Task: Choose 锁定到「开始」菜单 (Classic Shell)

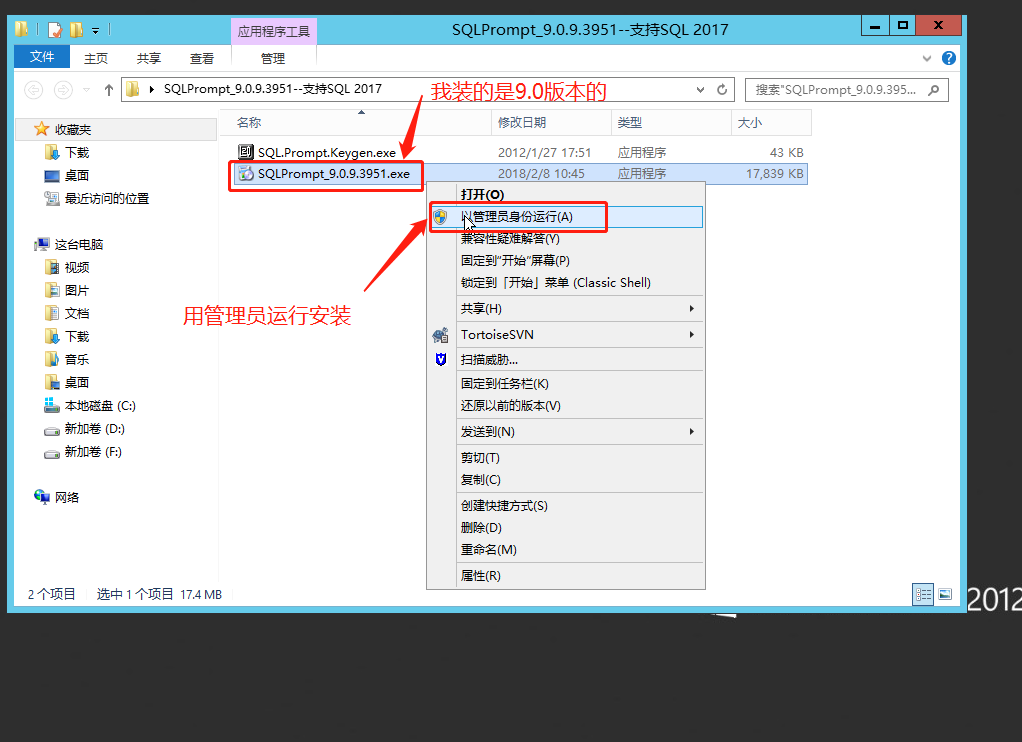Action: click(x=566, y=283)
